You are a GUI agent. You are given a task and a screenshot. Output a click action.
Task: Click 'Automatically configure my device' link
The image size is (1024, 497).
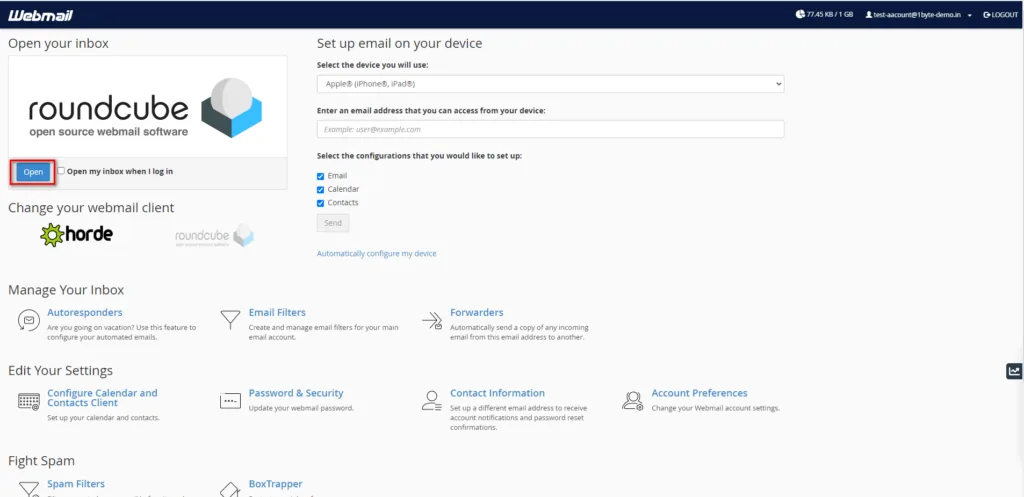377,253
